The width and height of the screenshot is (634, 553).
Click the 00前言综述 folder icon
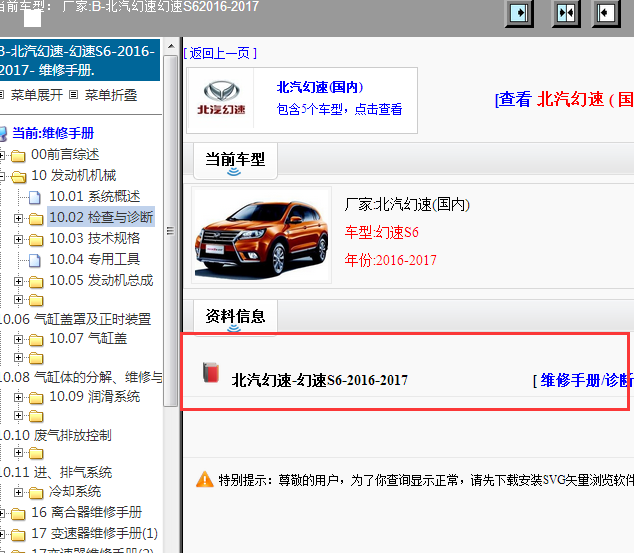click(x=18, y=155)
